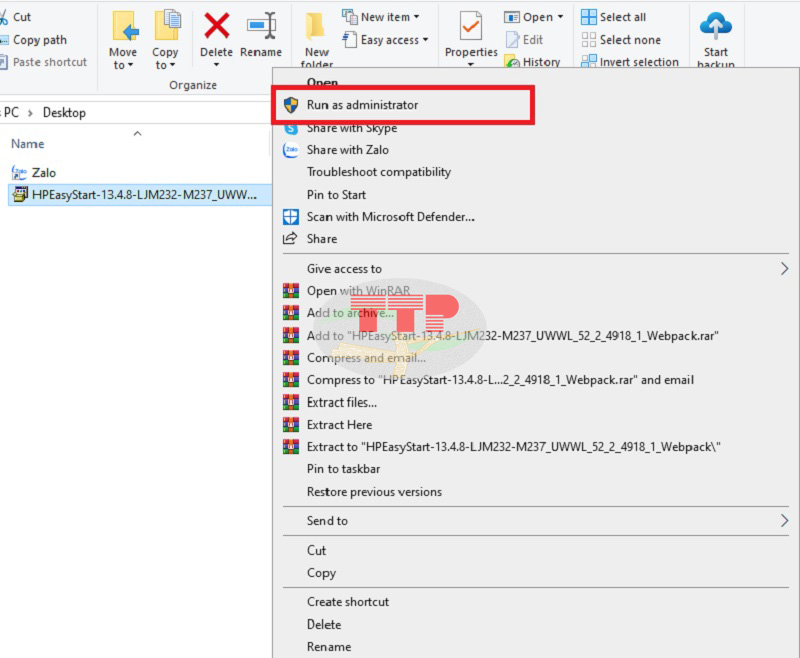Click Select none in ribbon
This screenshot has height=658, width=800.
(x=621, y=39)
